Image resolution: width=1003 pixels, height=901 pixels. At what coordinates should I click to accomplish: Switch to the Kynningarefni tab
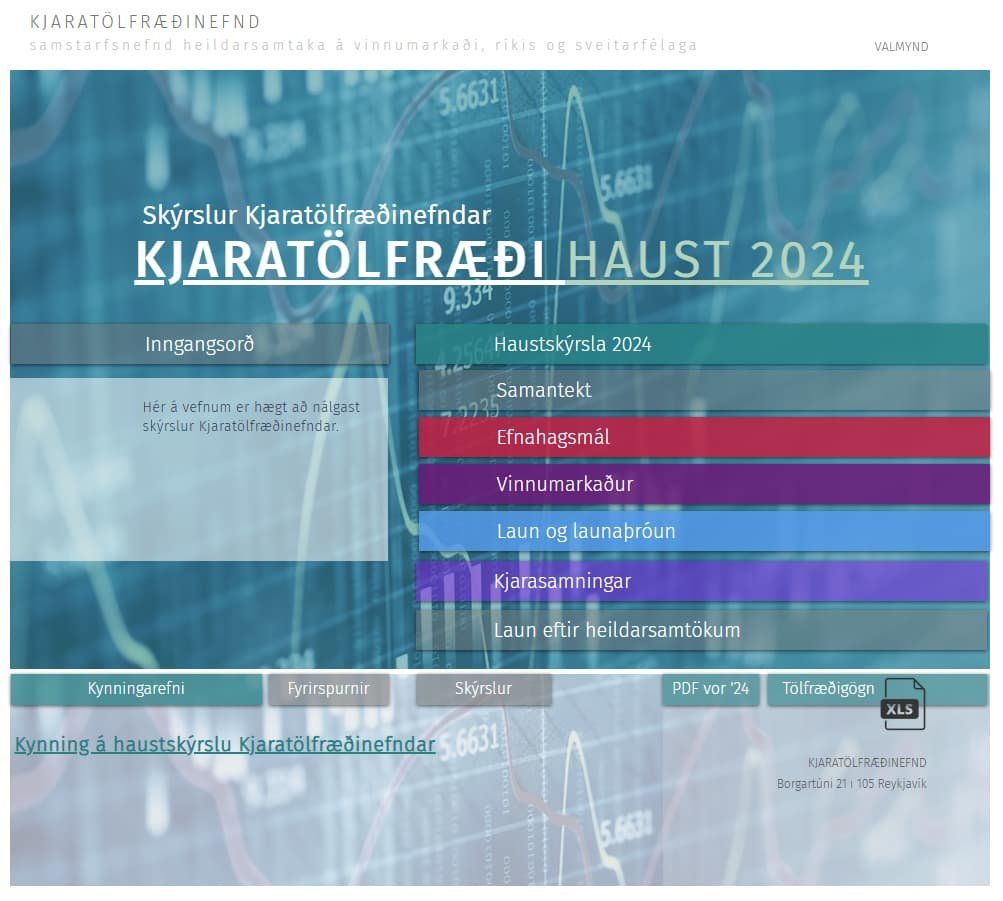click(136, 689)
